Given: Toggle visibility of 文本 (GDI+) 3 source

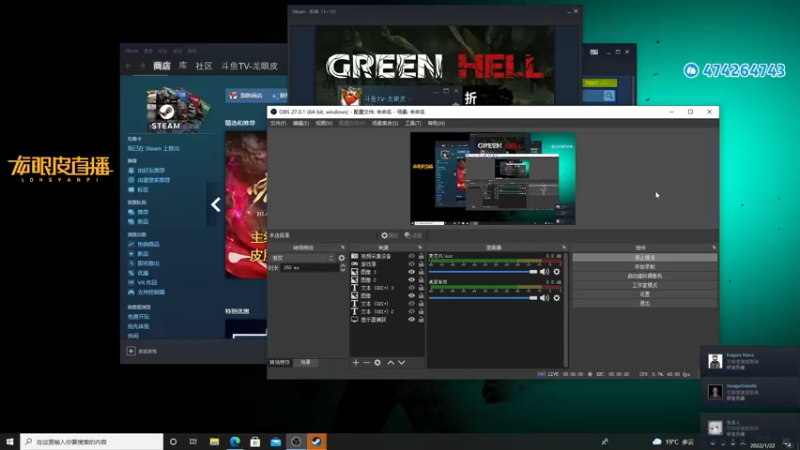Looking at the screenshot, I should 411,288.
